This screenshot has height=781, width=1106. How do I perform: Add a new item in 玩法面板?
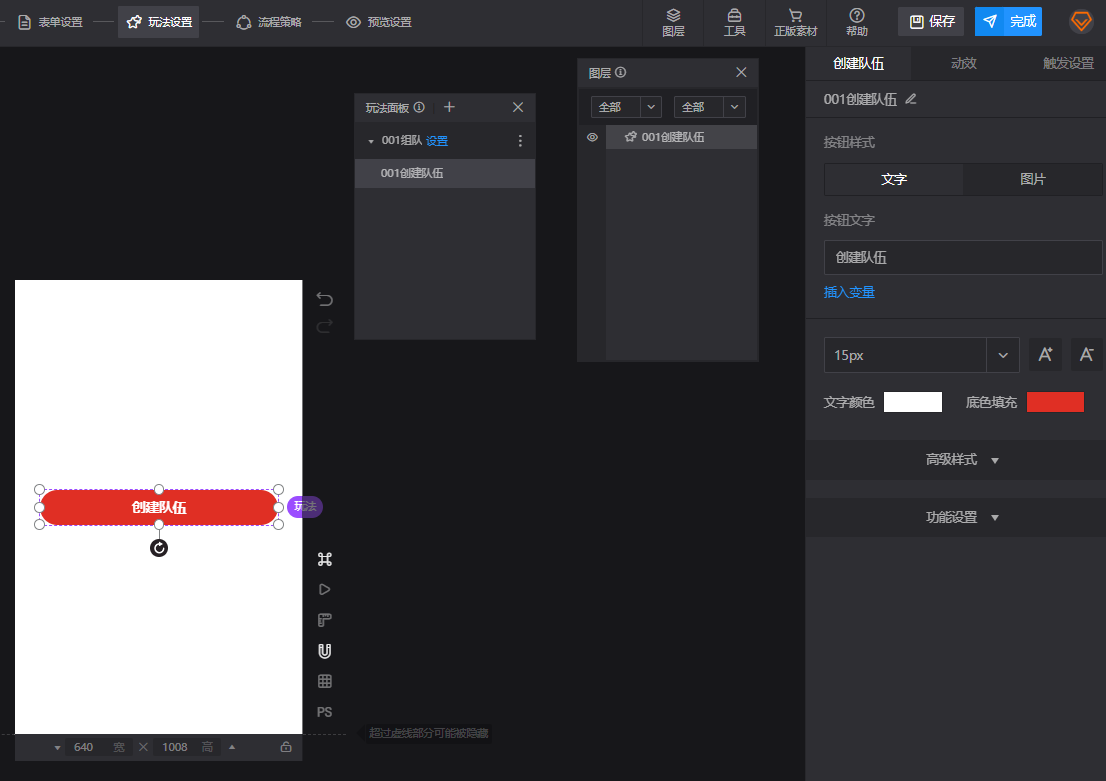pos(449,107)
